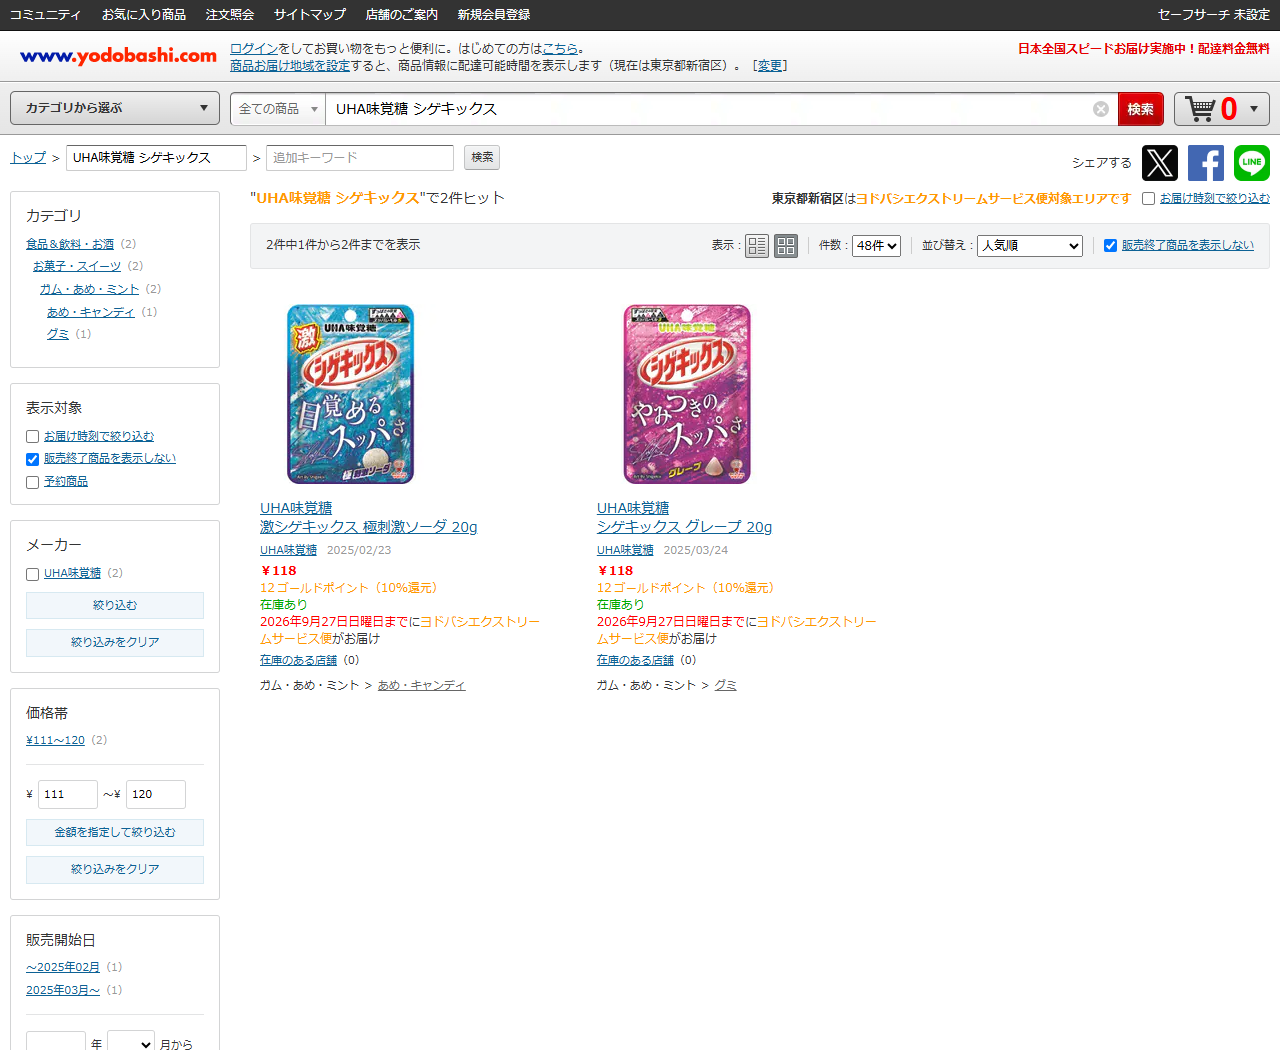Select ¥111〜120 price range link
The image size is (1280, 1050).
55,740
